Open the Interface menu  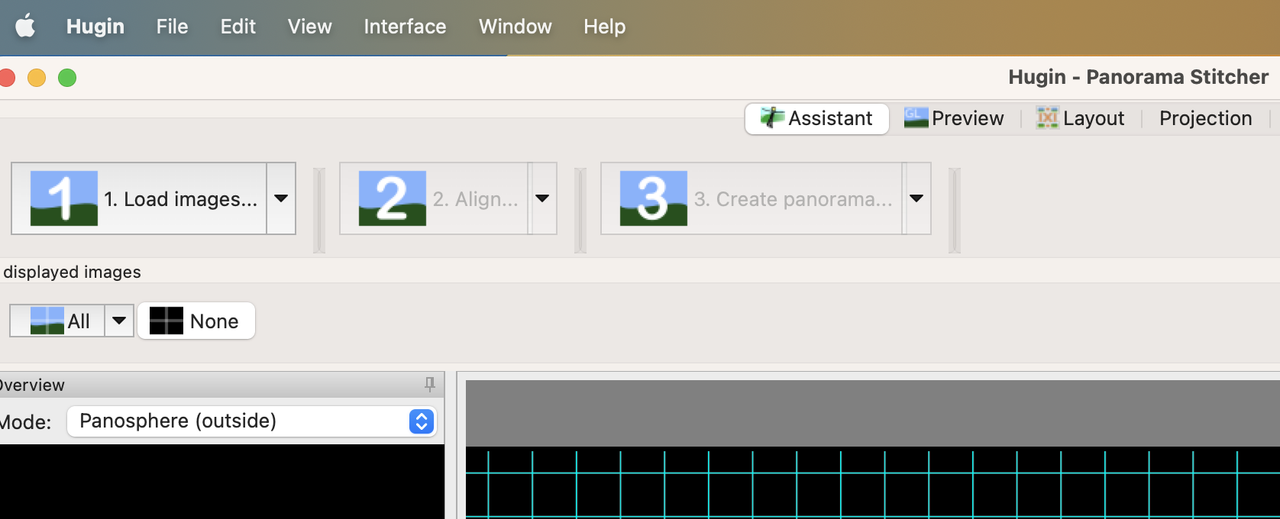point(405,27)
